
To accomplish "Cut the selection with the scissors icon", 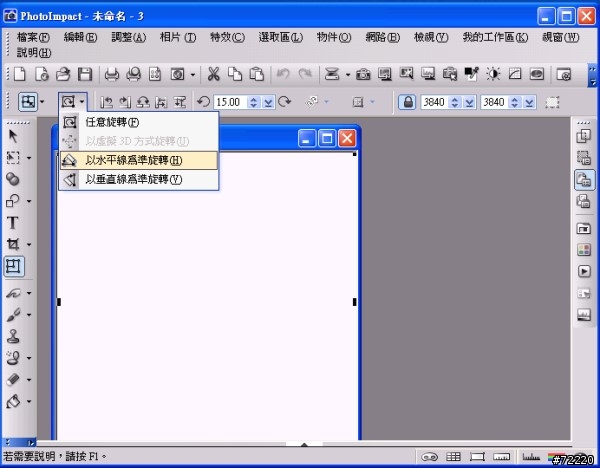I will 214,74.
